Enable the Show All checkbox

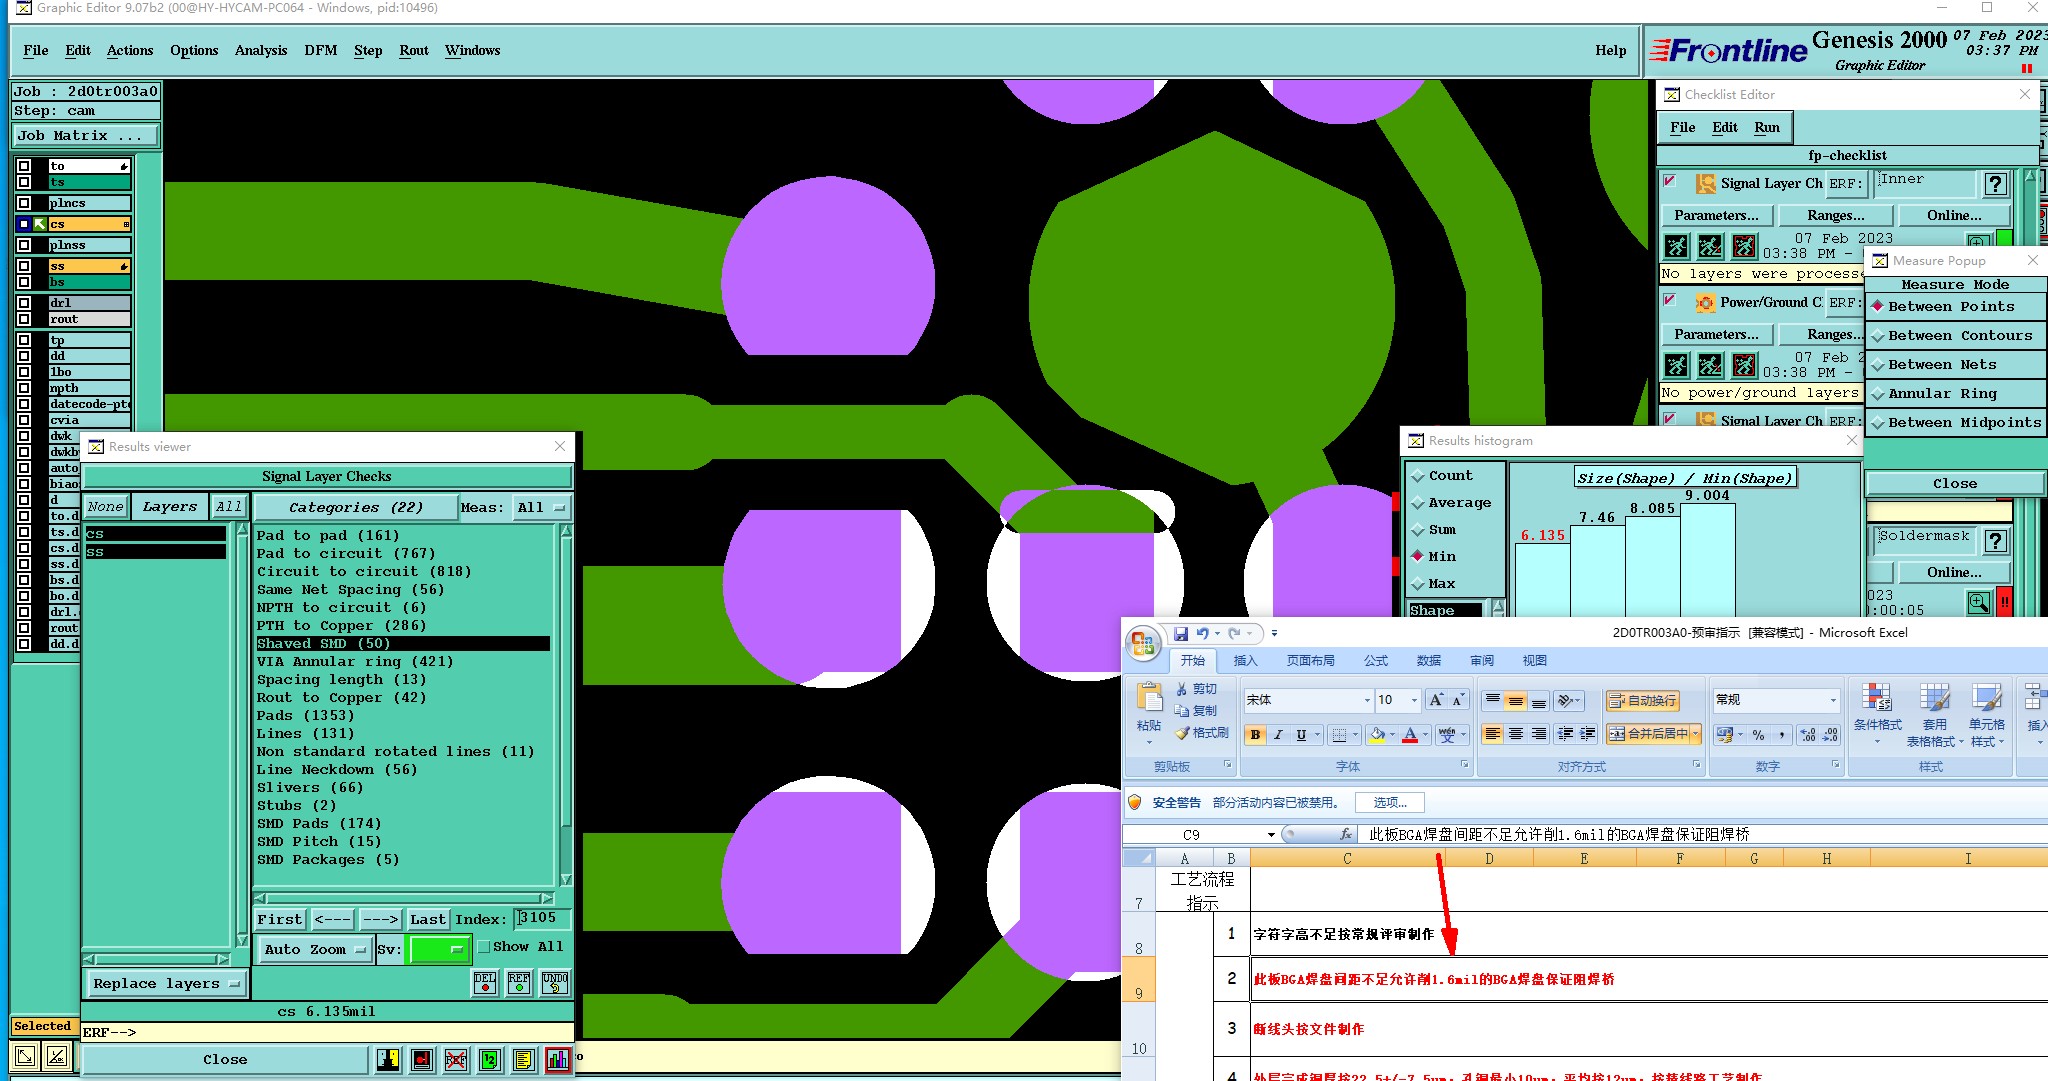point(484,946)
